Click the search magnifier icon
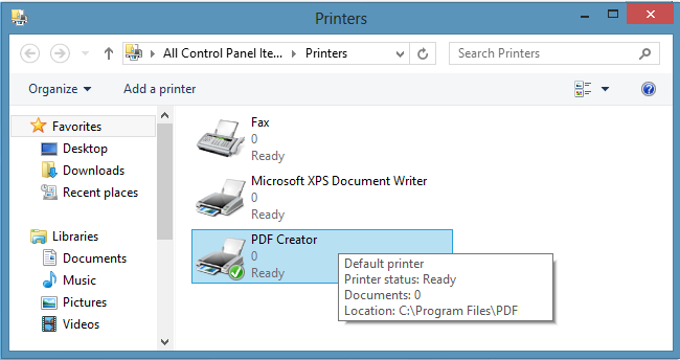Image resolution: width=680 pixels, height=360 pixels. (645, 54)
